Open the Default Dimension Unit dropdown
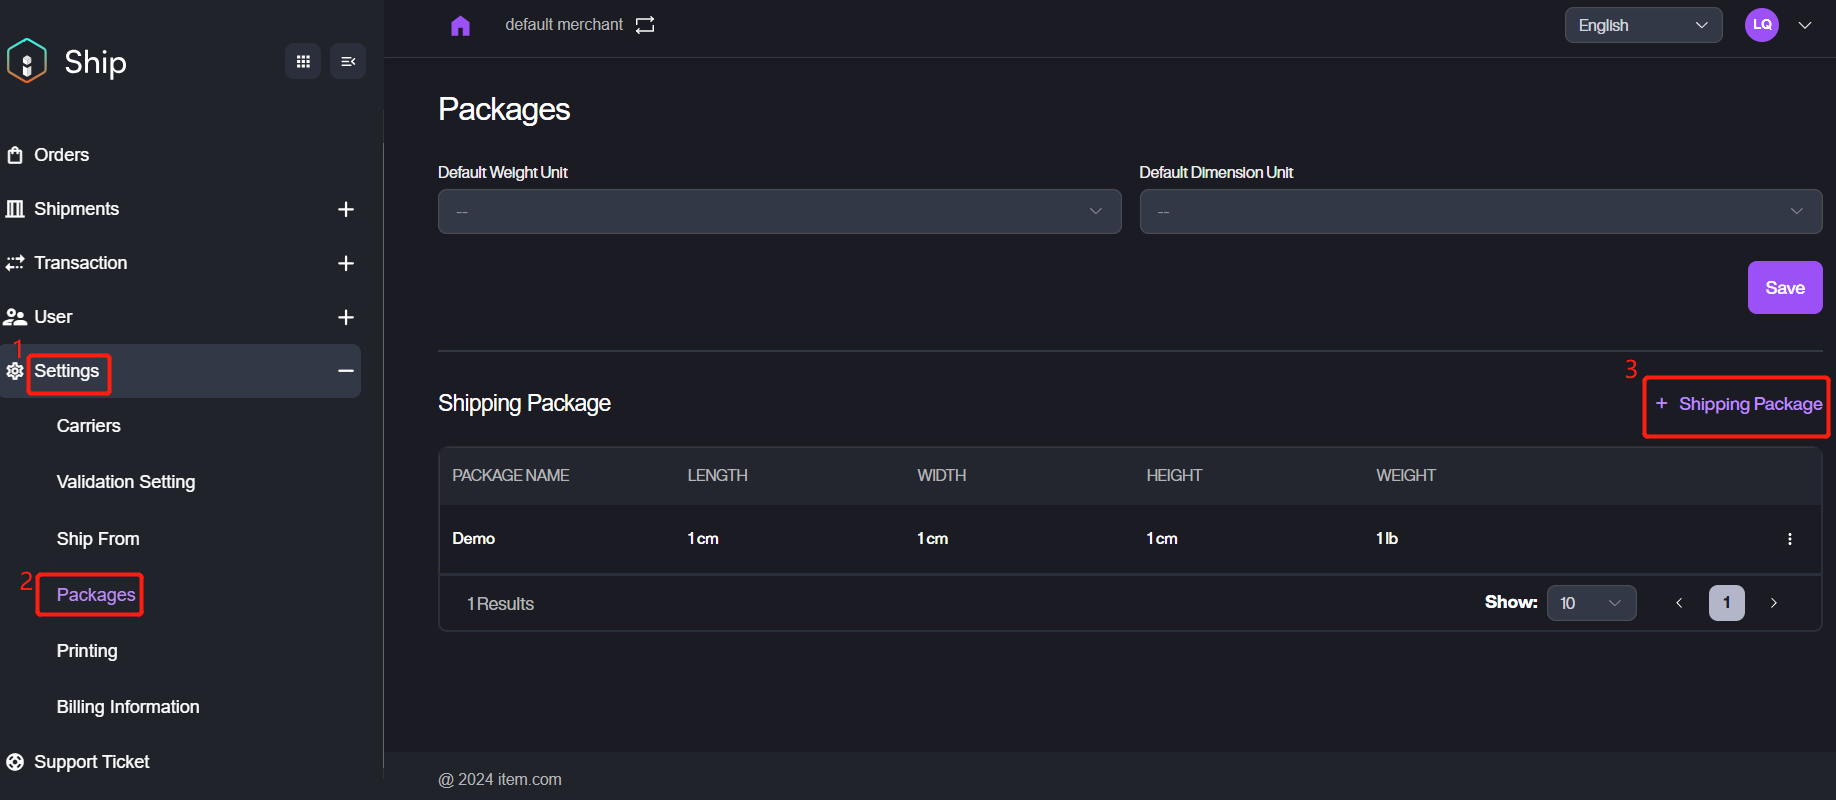This screenshot has width=1836, height=800. pos(1480,212)
